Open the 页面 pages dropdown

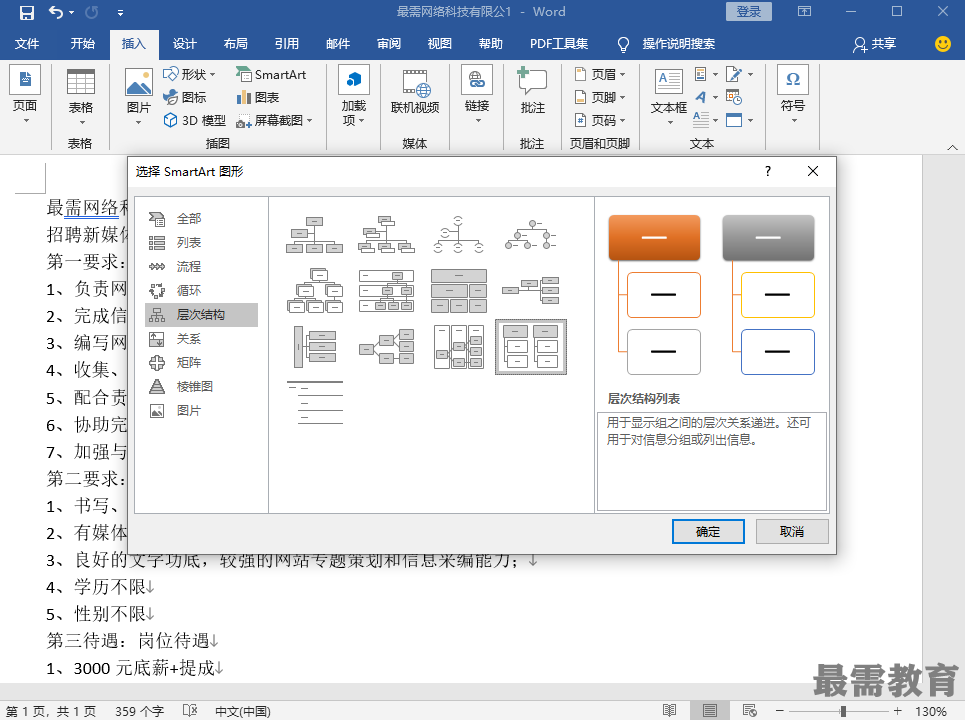[x=25, y=95]
